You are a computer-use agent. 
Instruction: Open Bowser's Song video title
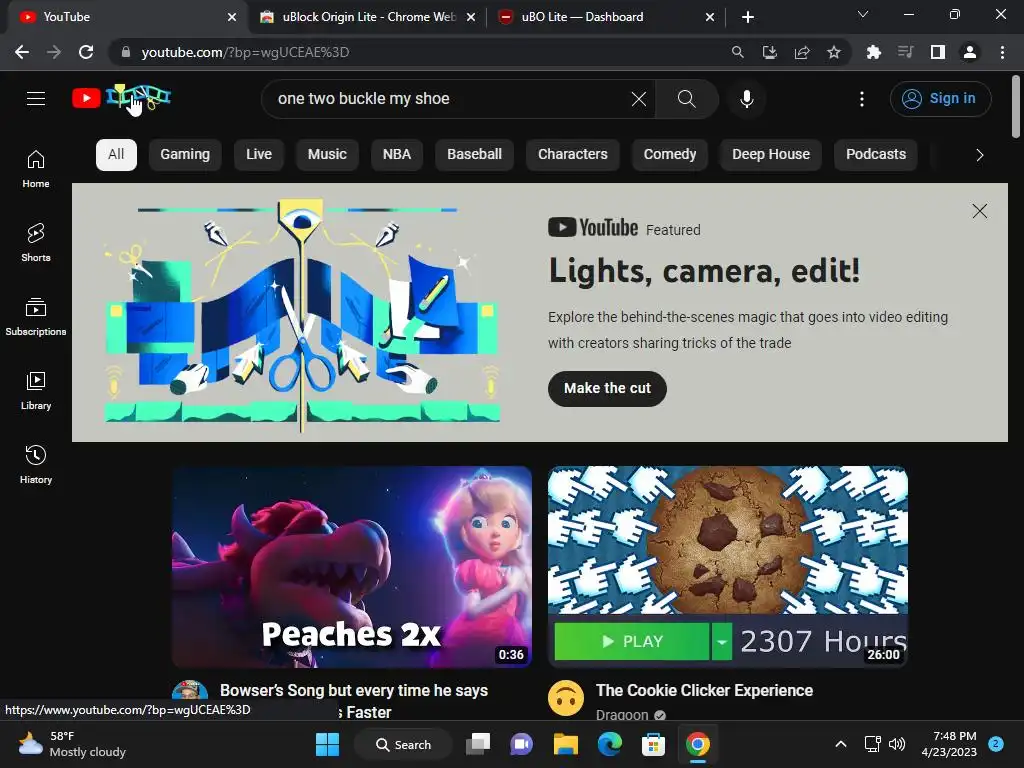[x=354, y=701]
